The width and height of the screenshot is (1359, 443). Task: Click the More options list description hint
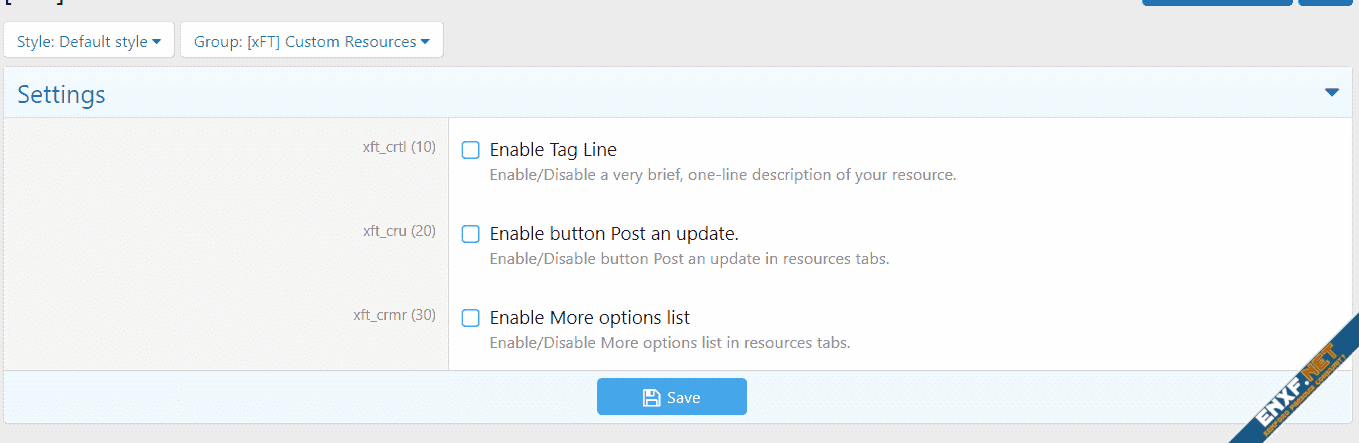pos(669,343)
